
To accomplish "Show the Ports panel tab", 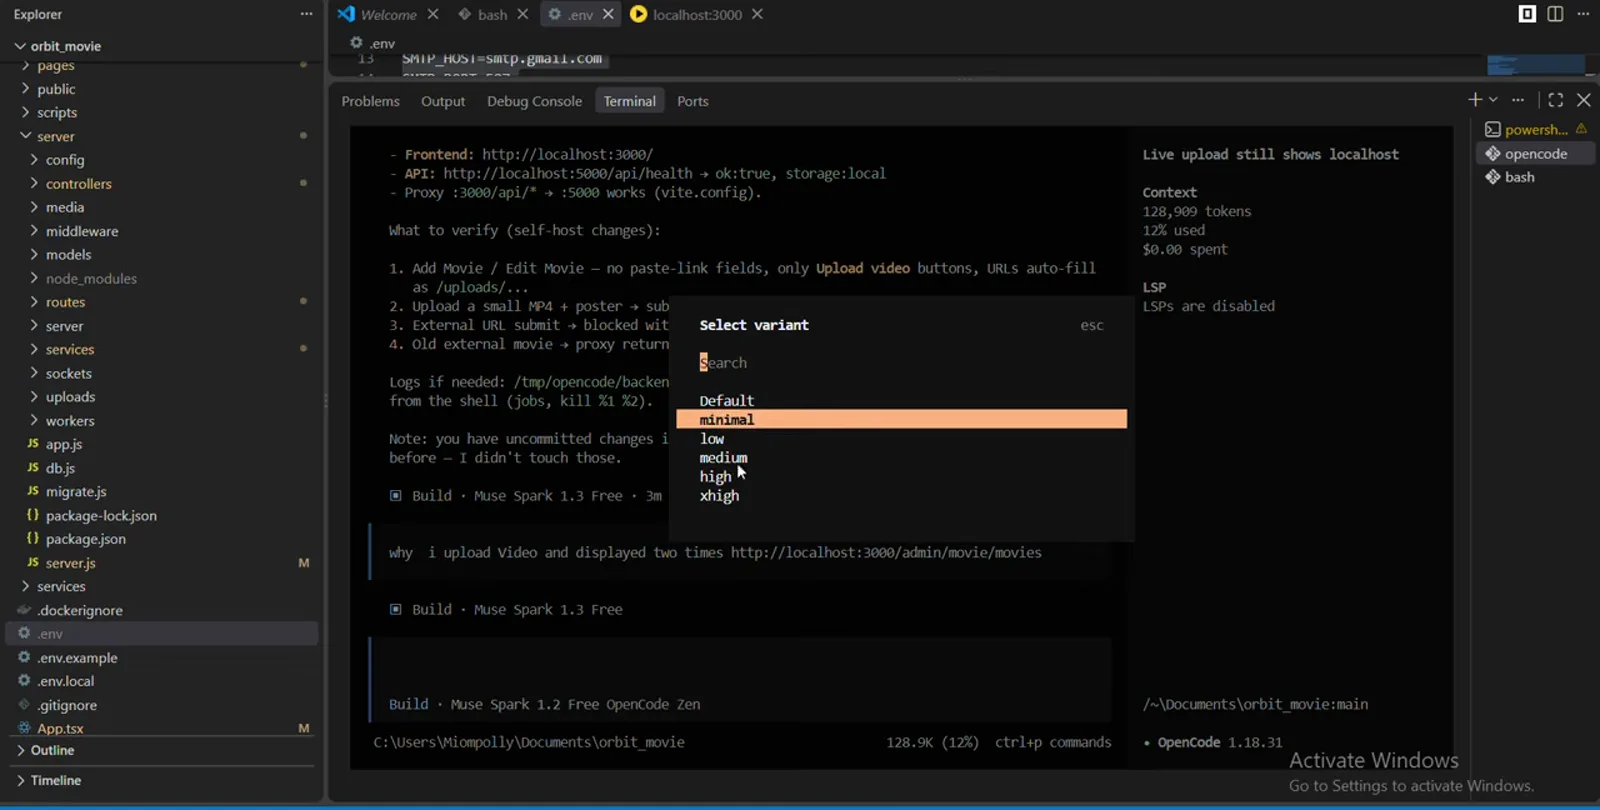I will [x=692, y=101].
